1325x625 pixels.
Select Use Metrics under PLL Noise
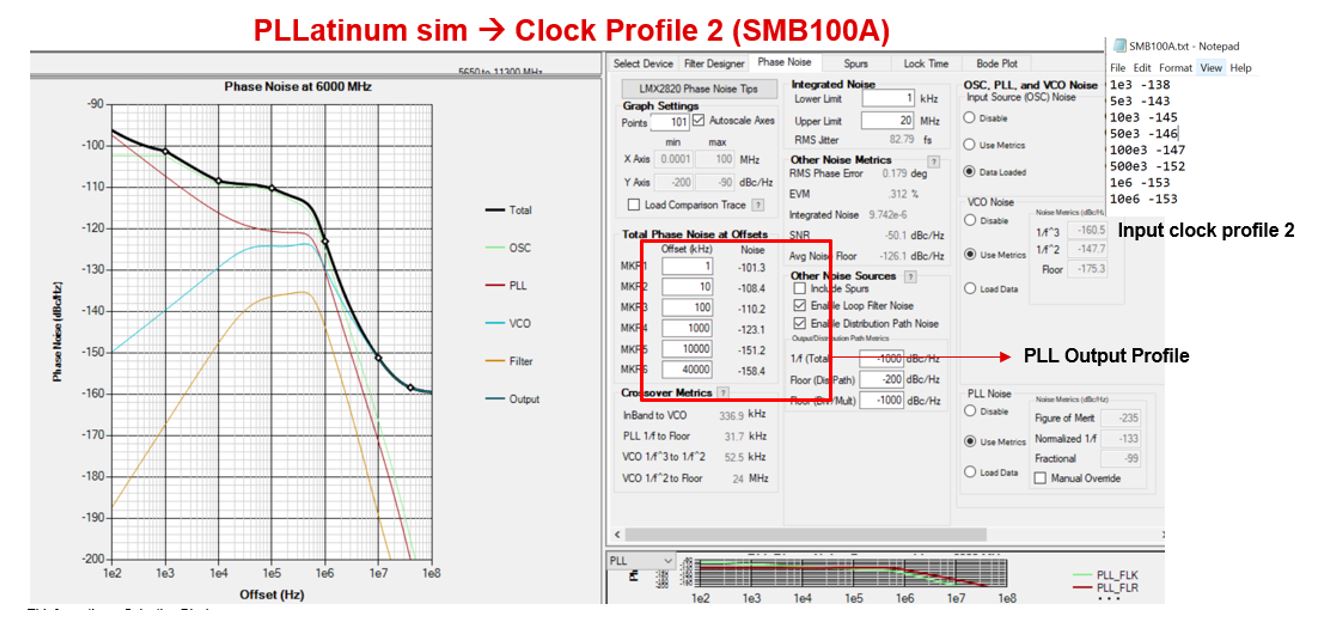(x=970, y=441)
